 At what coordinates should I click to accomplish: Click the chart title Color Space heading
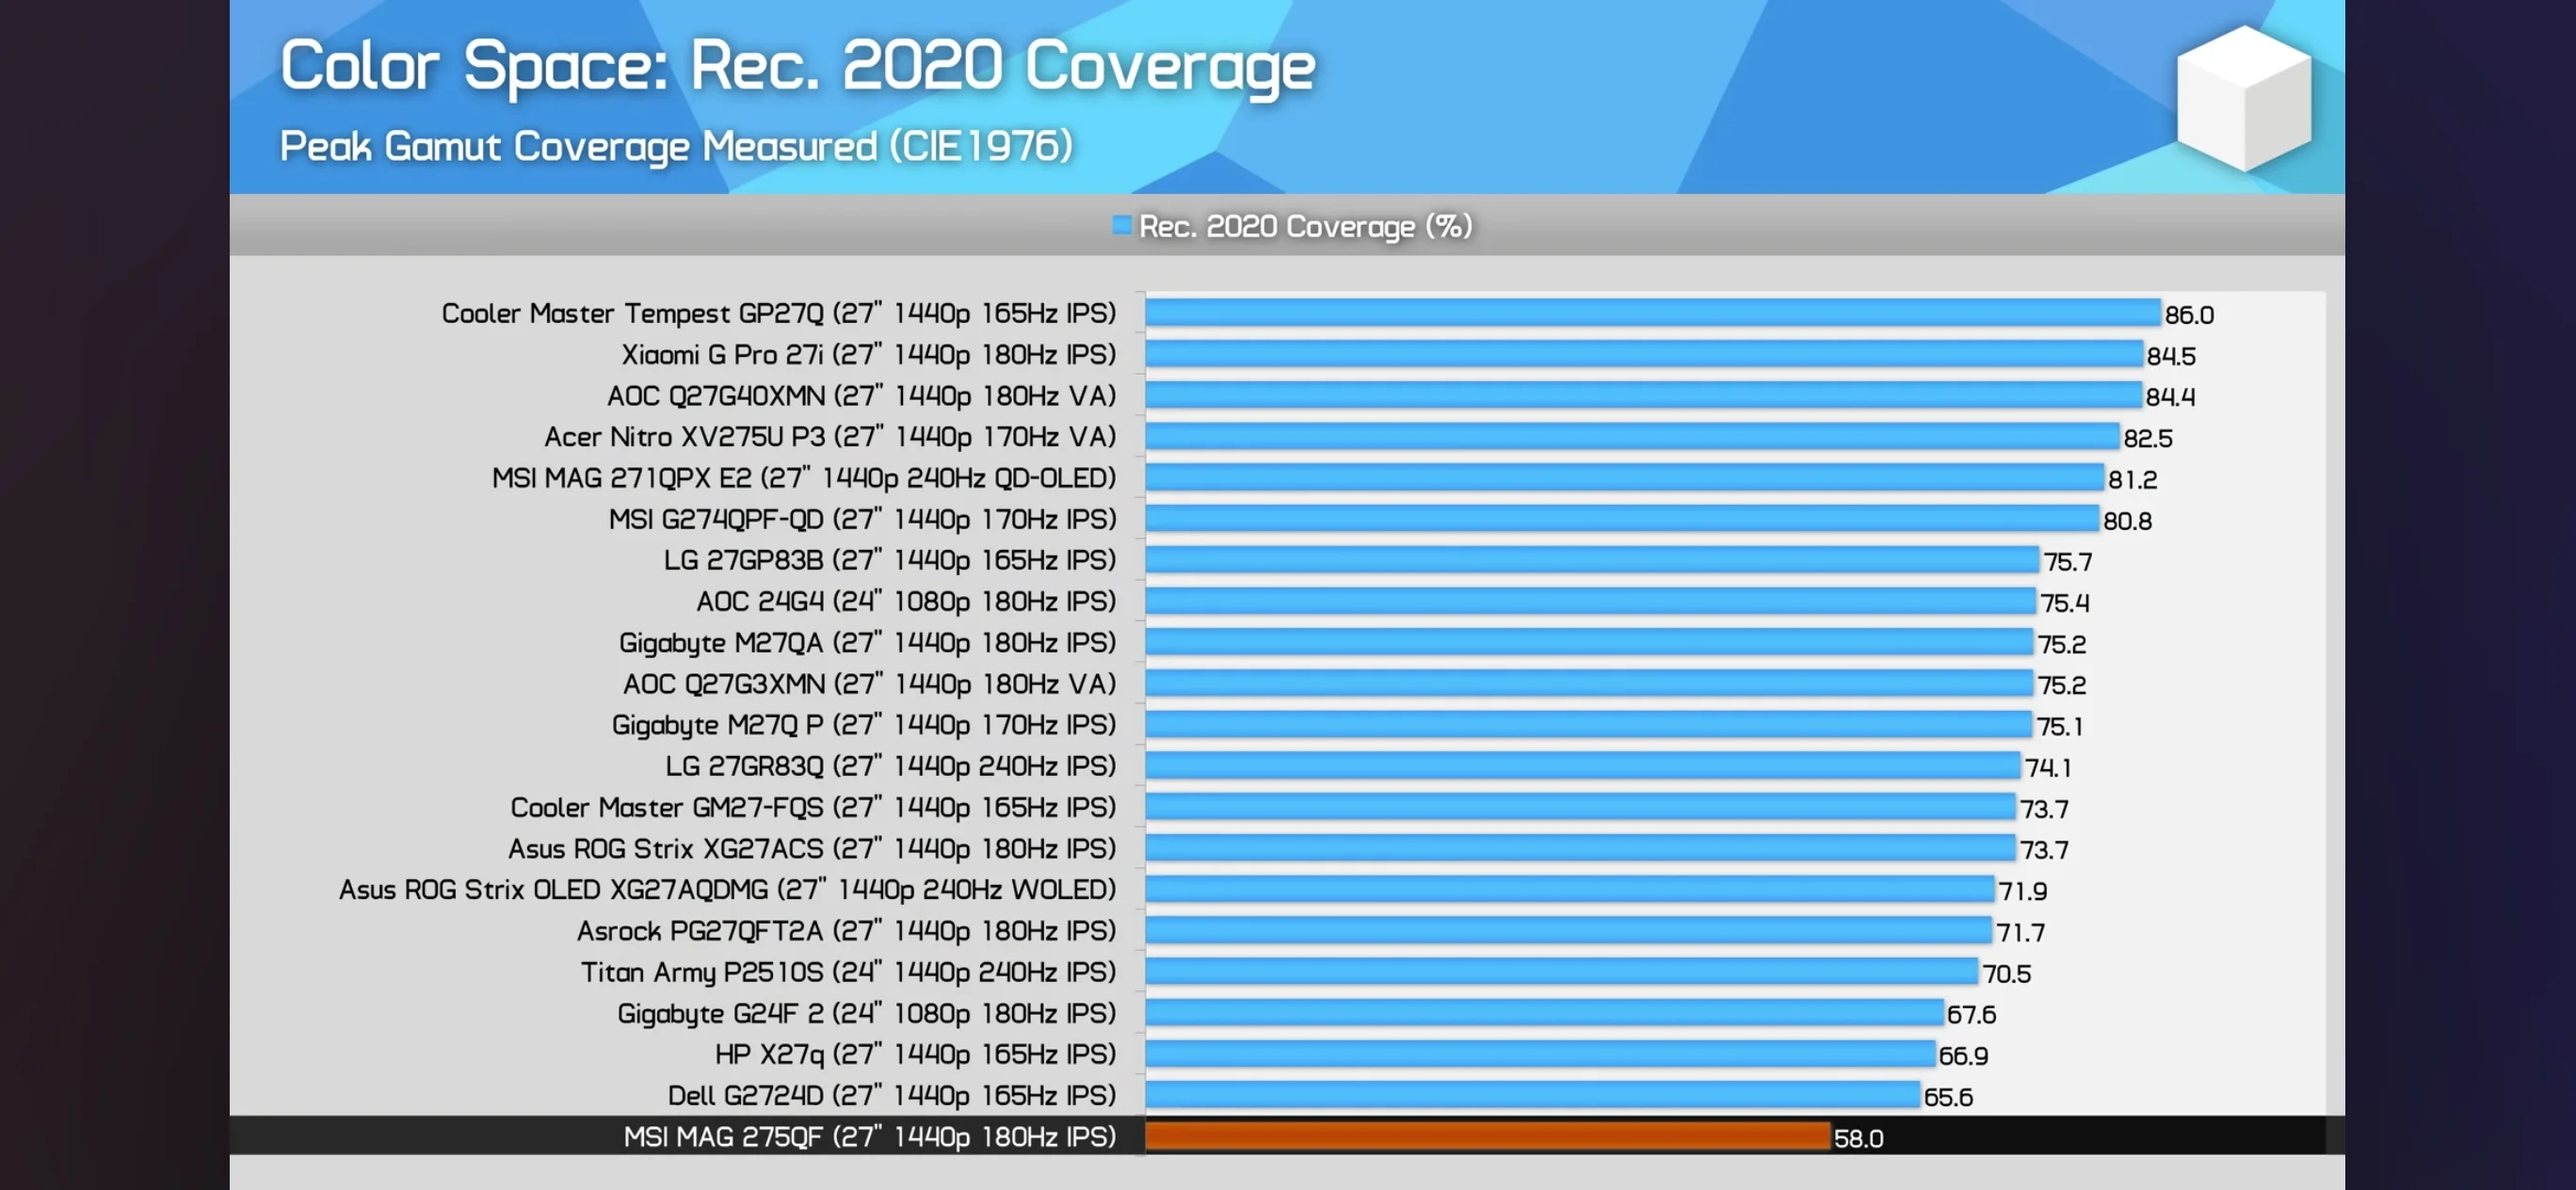tap(796, 66)
